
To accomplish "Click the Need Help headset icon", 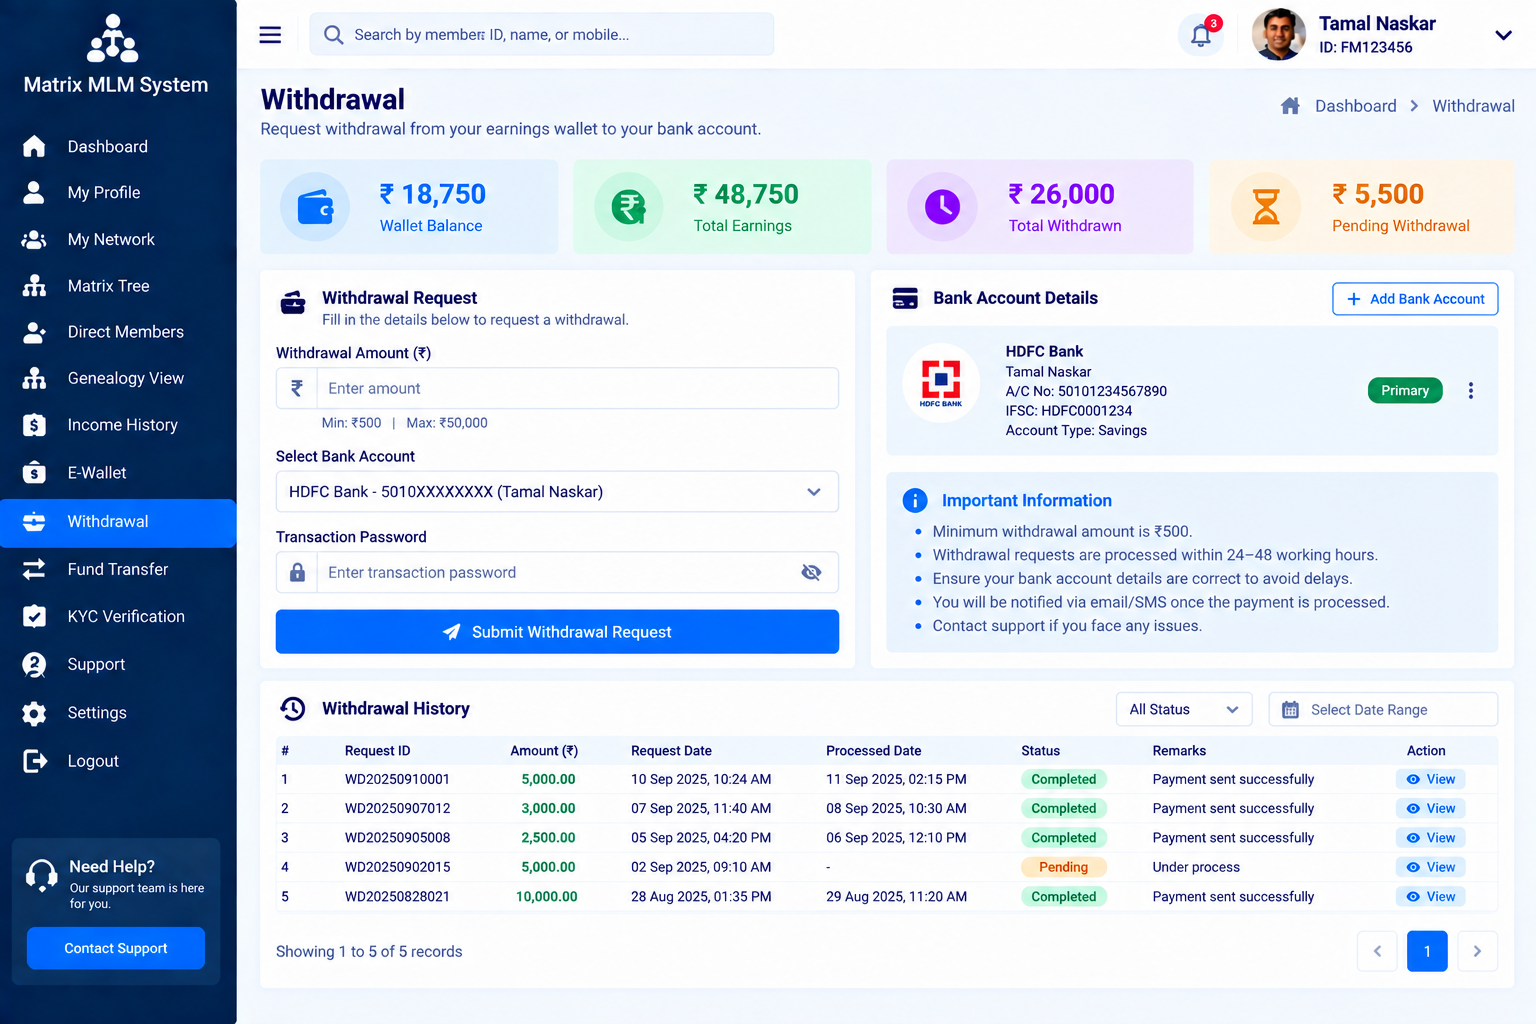I will pos(41,875).
